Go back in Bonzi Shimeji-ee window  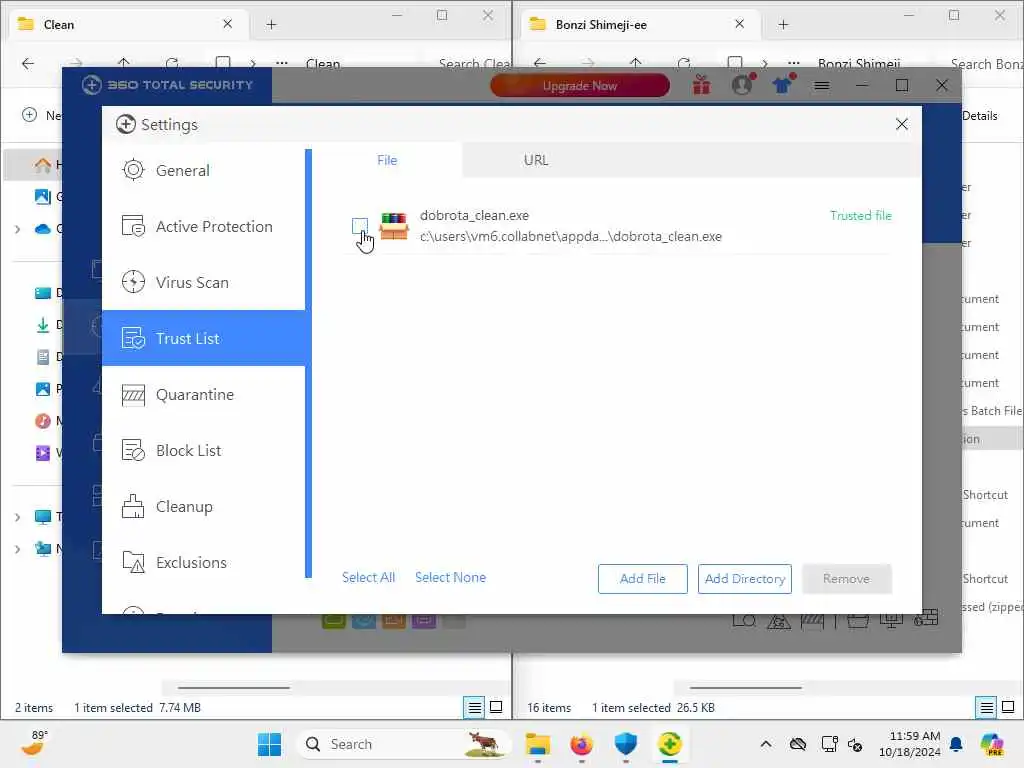(x=539, y=63)
